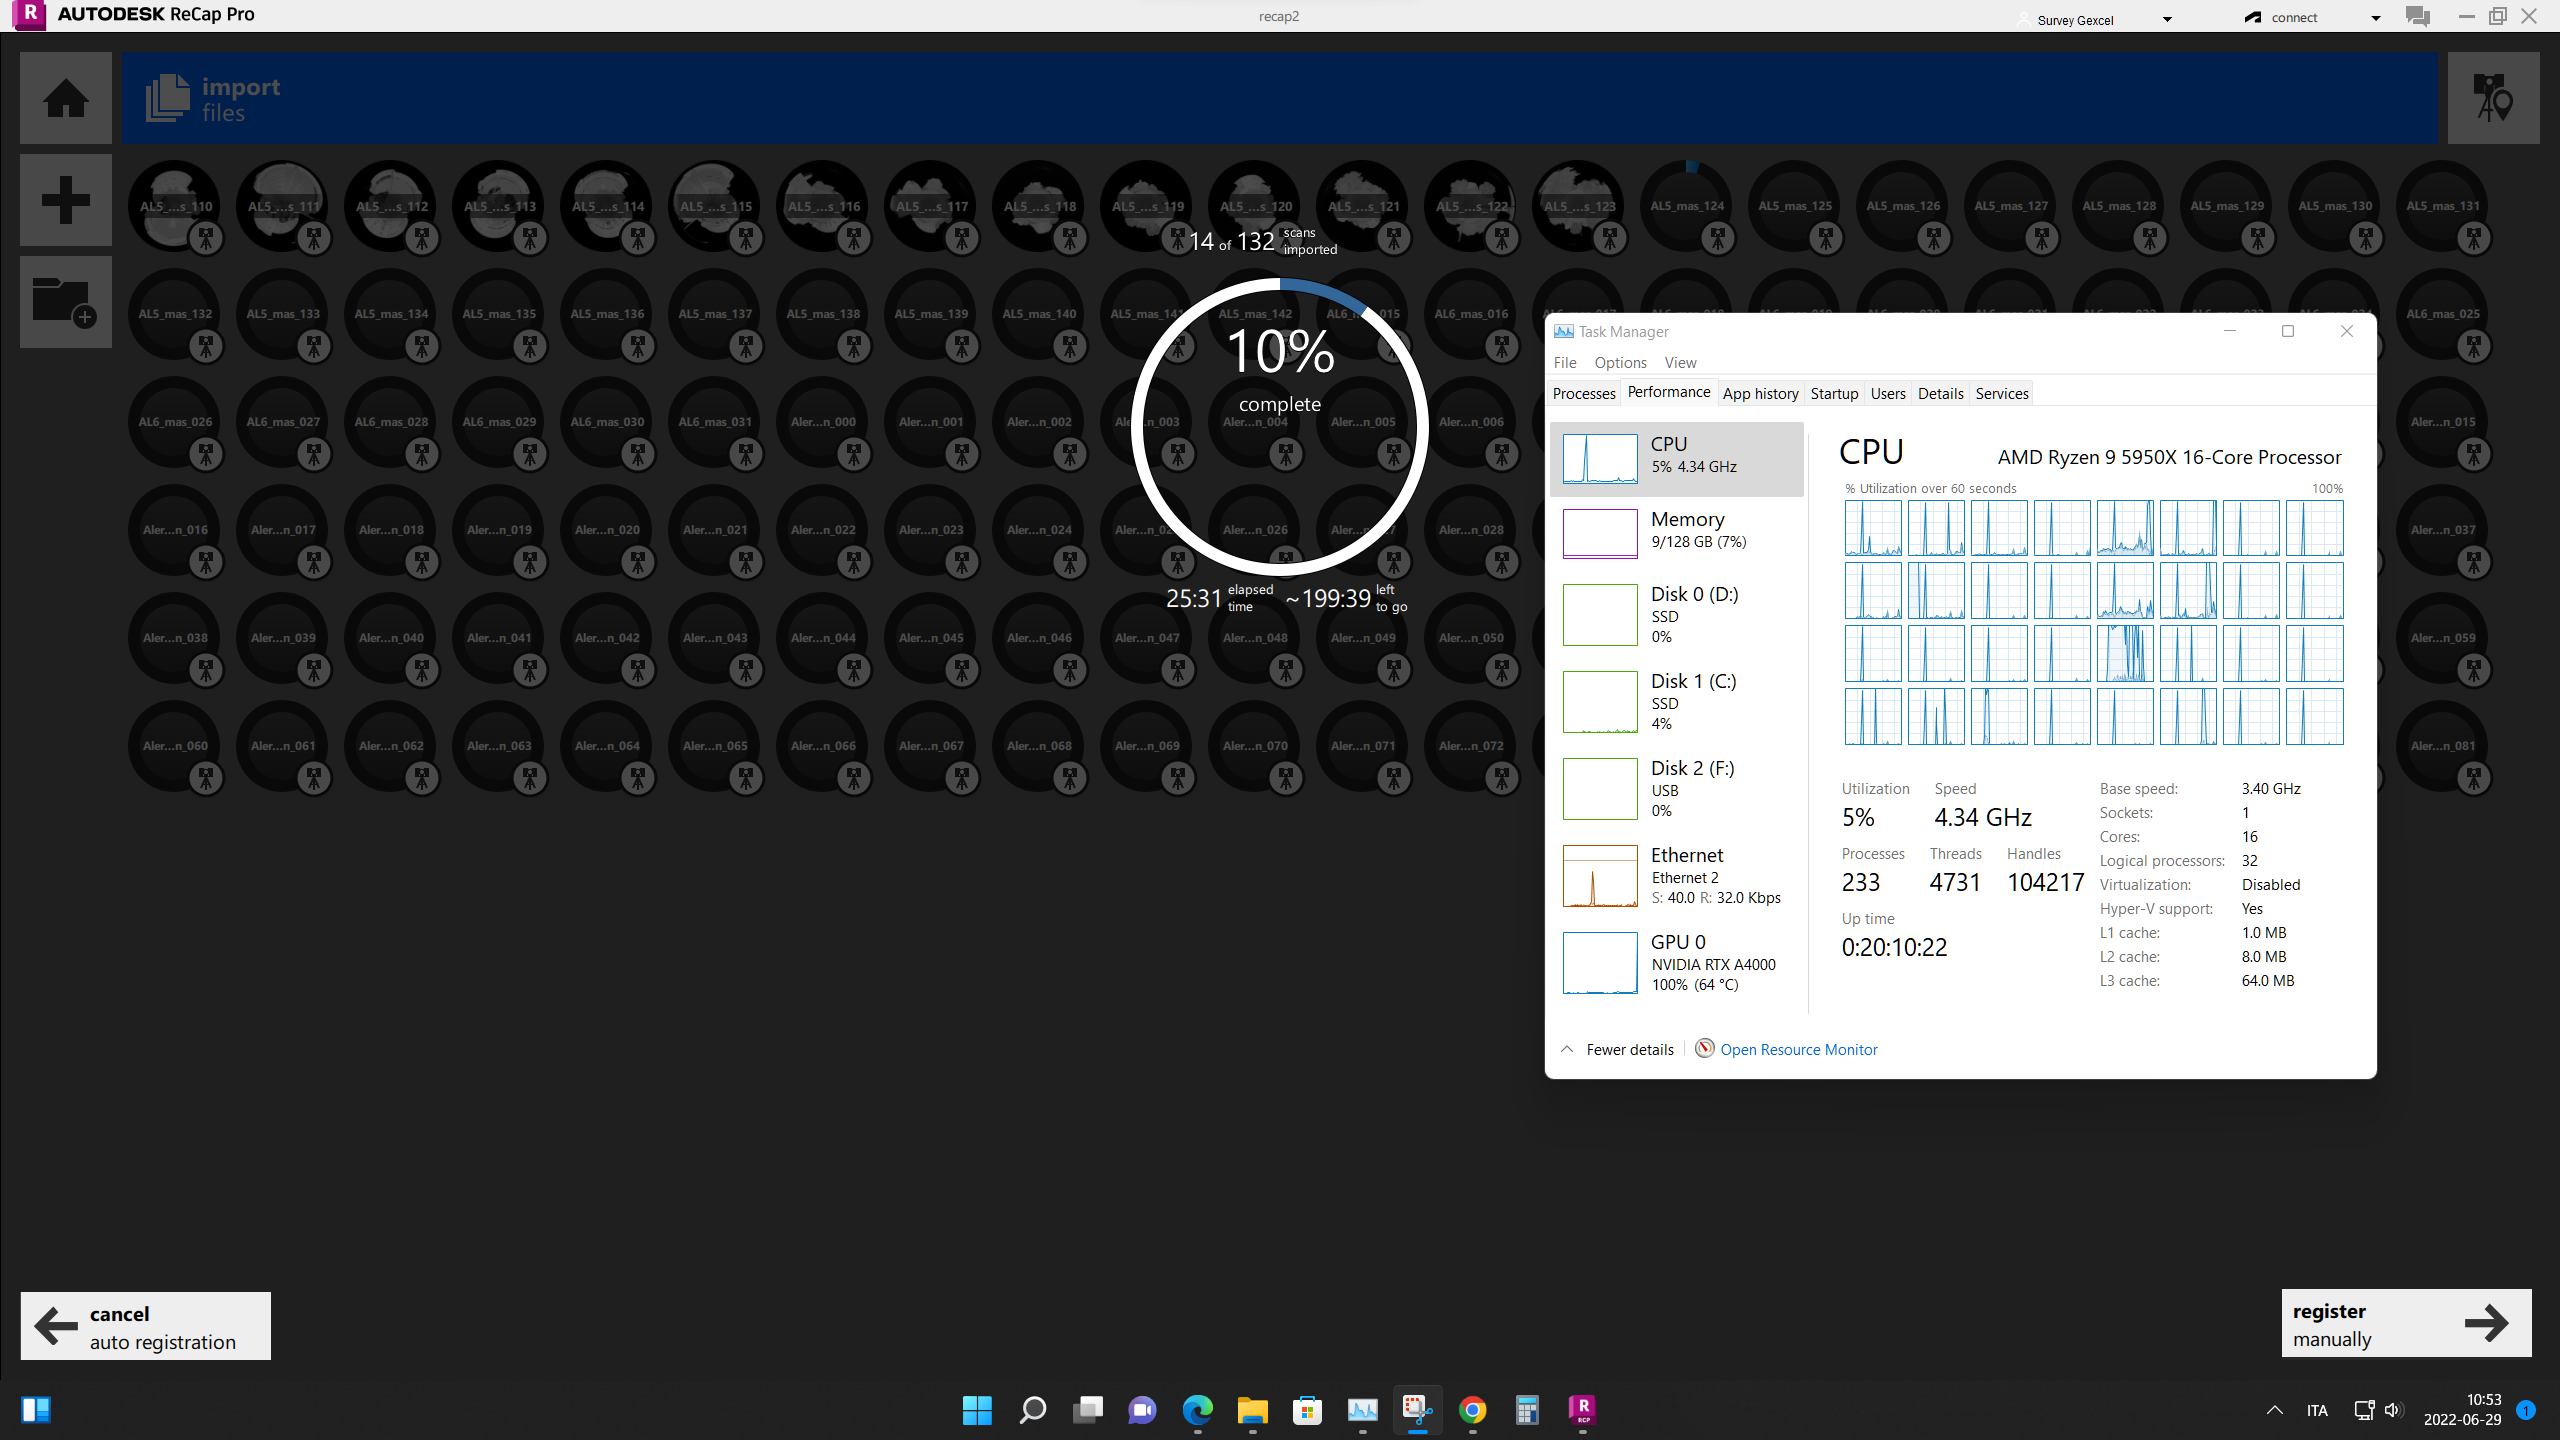Click the plus icon to add scans

pyautogui.click(x=66, y=199)
